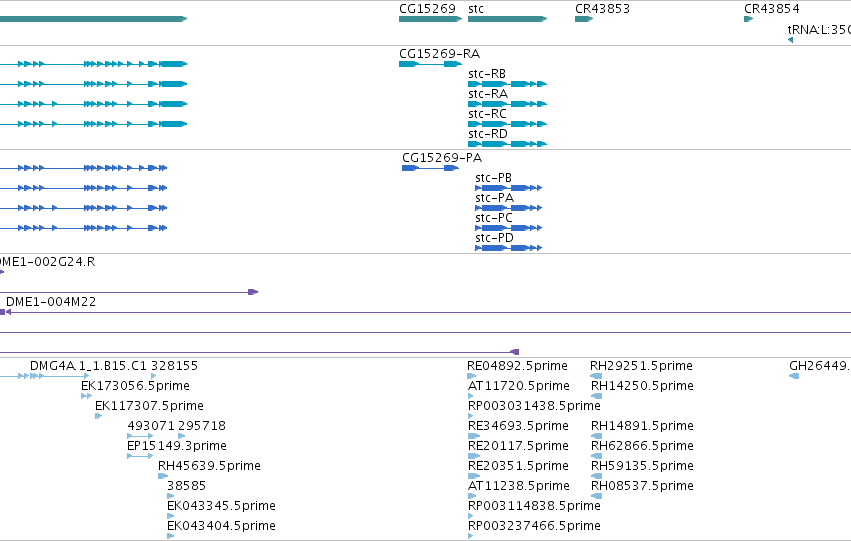Screen dimensions: 851x541
Task: Select the RH08537.5prime EST
Action: [x=596, y=496]
